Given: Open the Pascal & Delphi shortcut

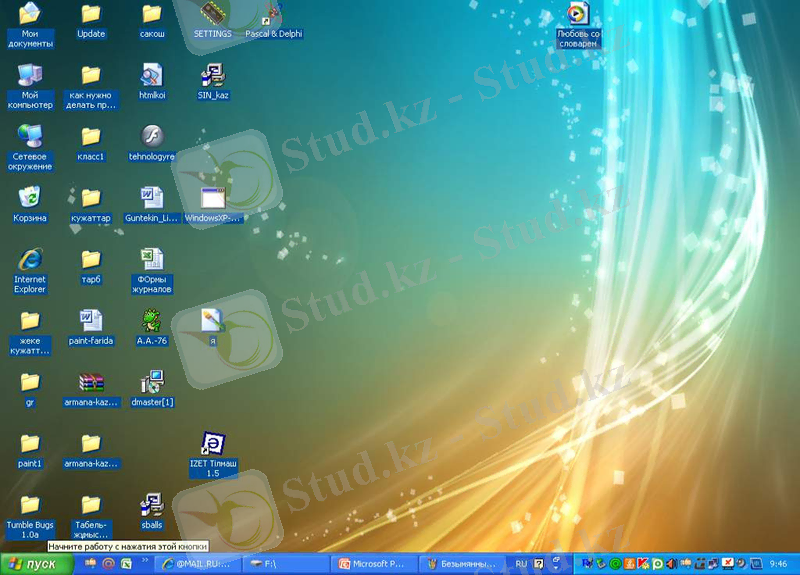Looking at the screenshot, I should tap(272, 14).
